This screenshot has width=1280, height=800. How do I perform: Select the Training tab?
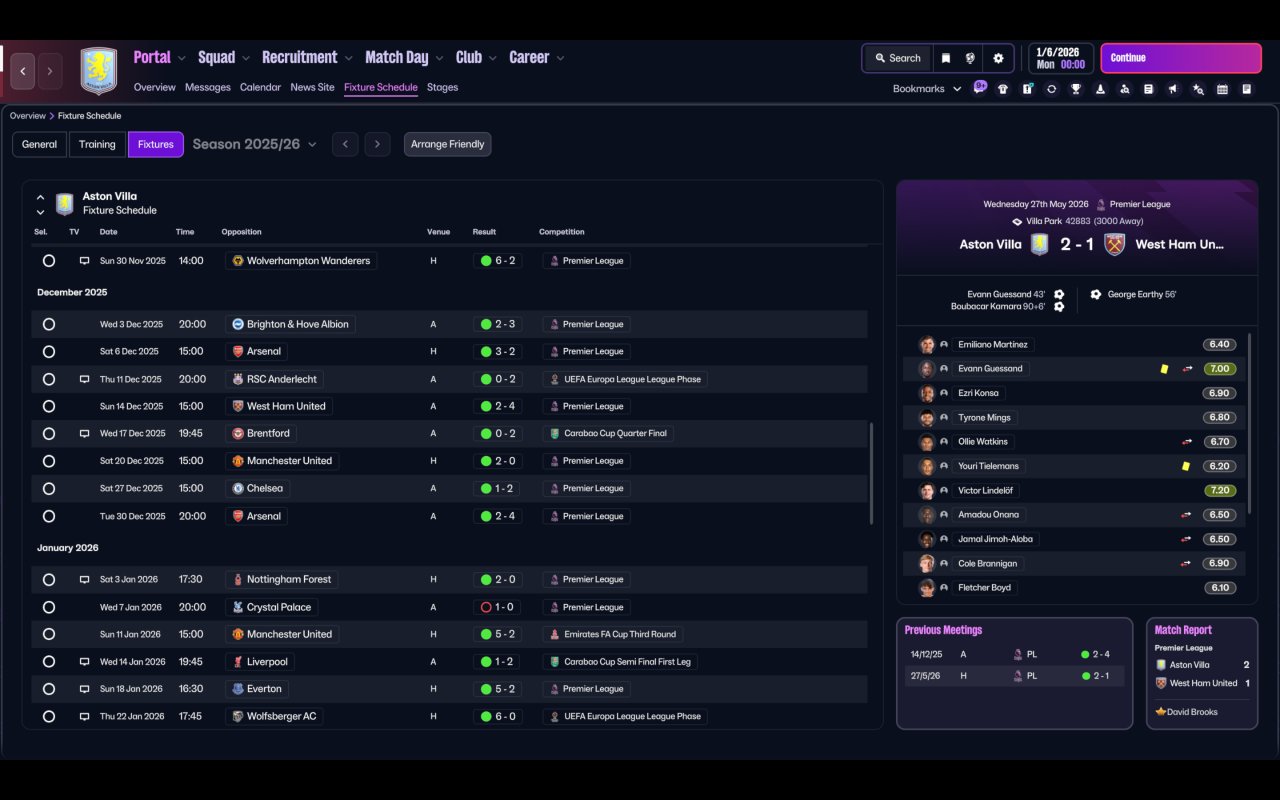click(x=97, y=144)
